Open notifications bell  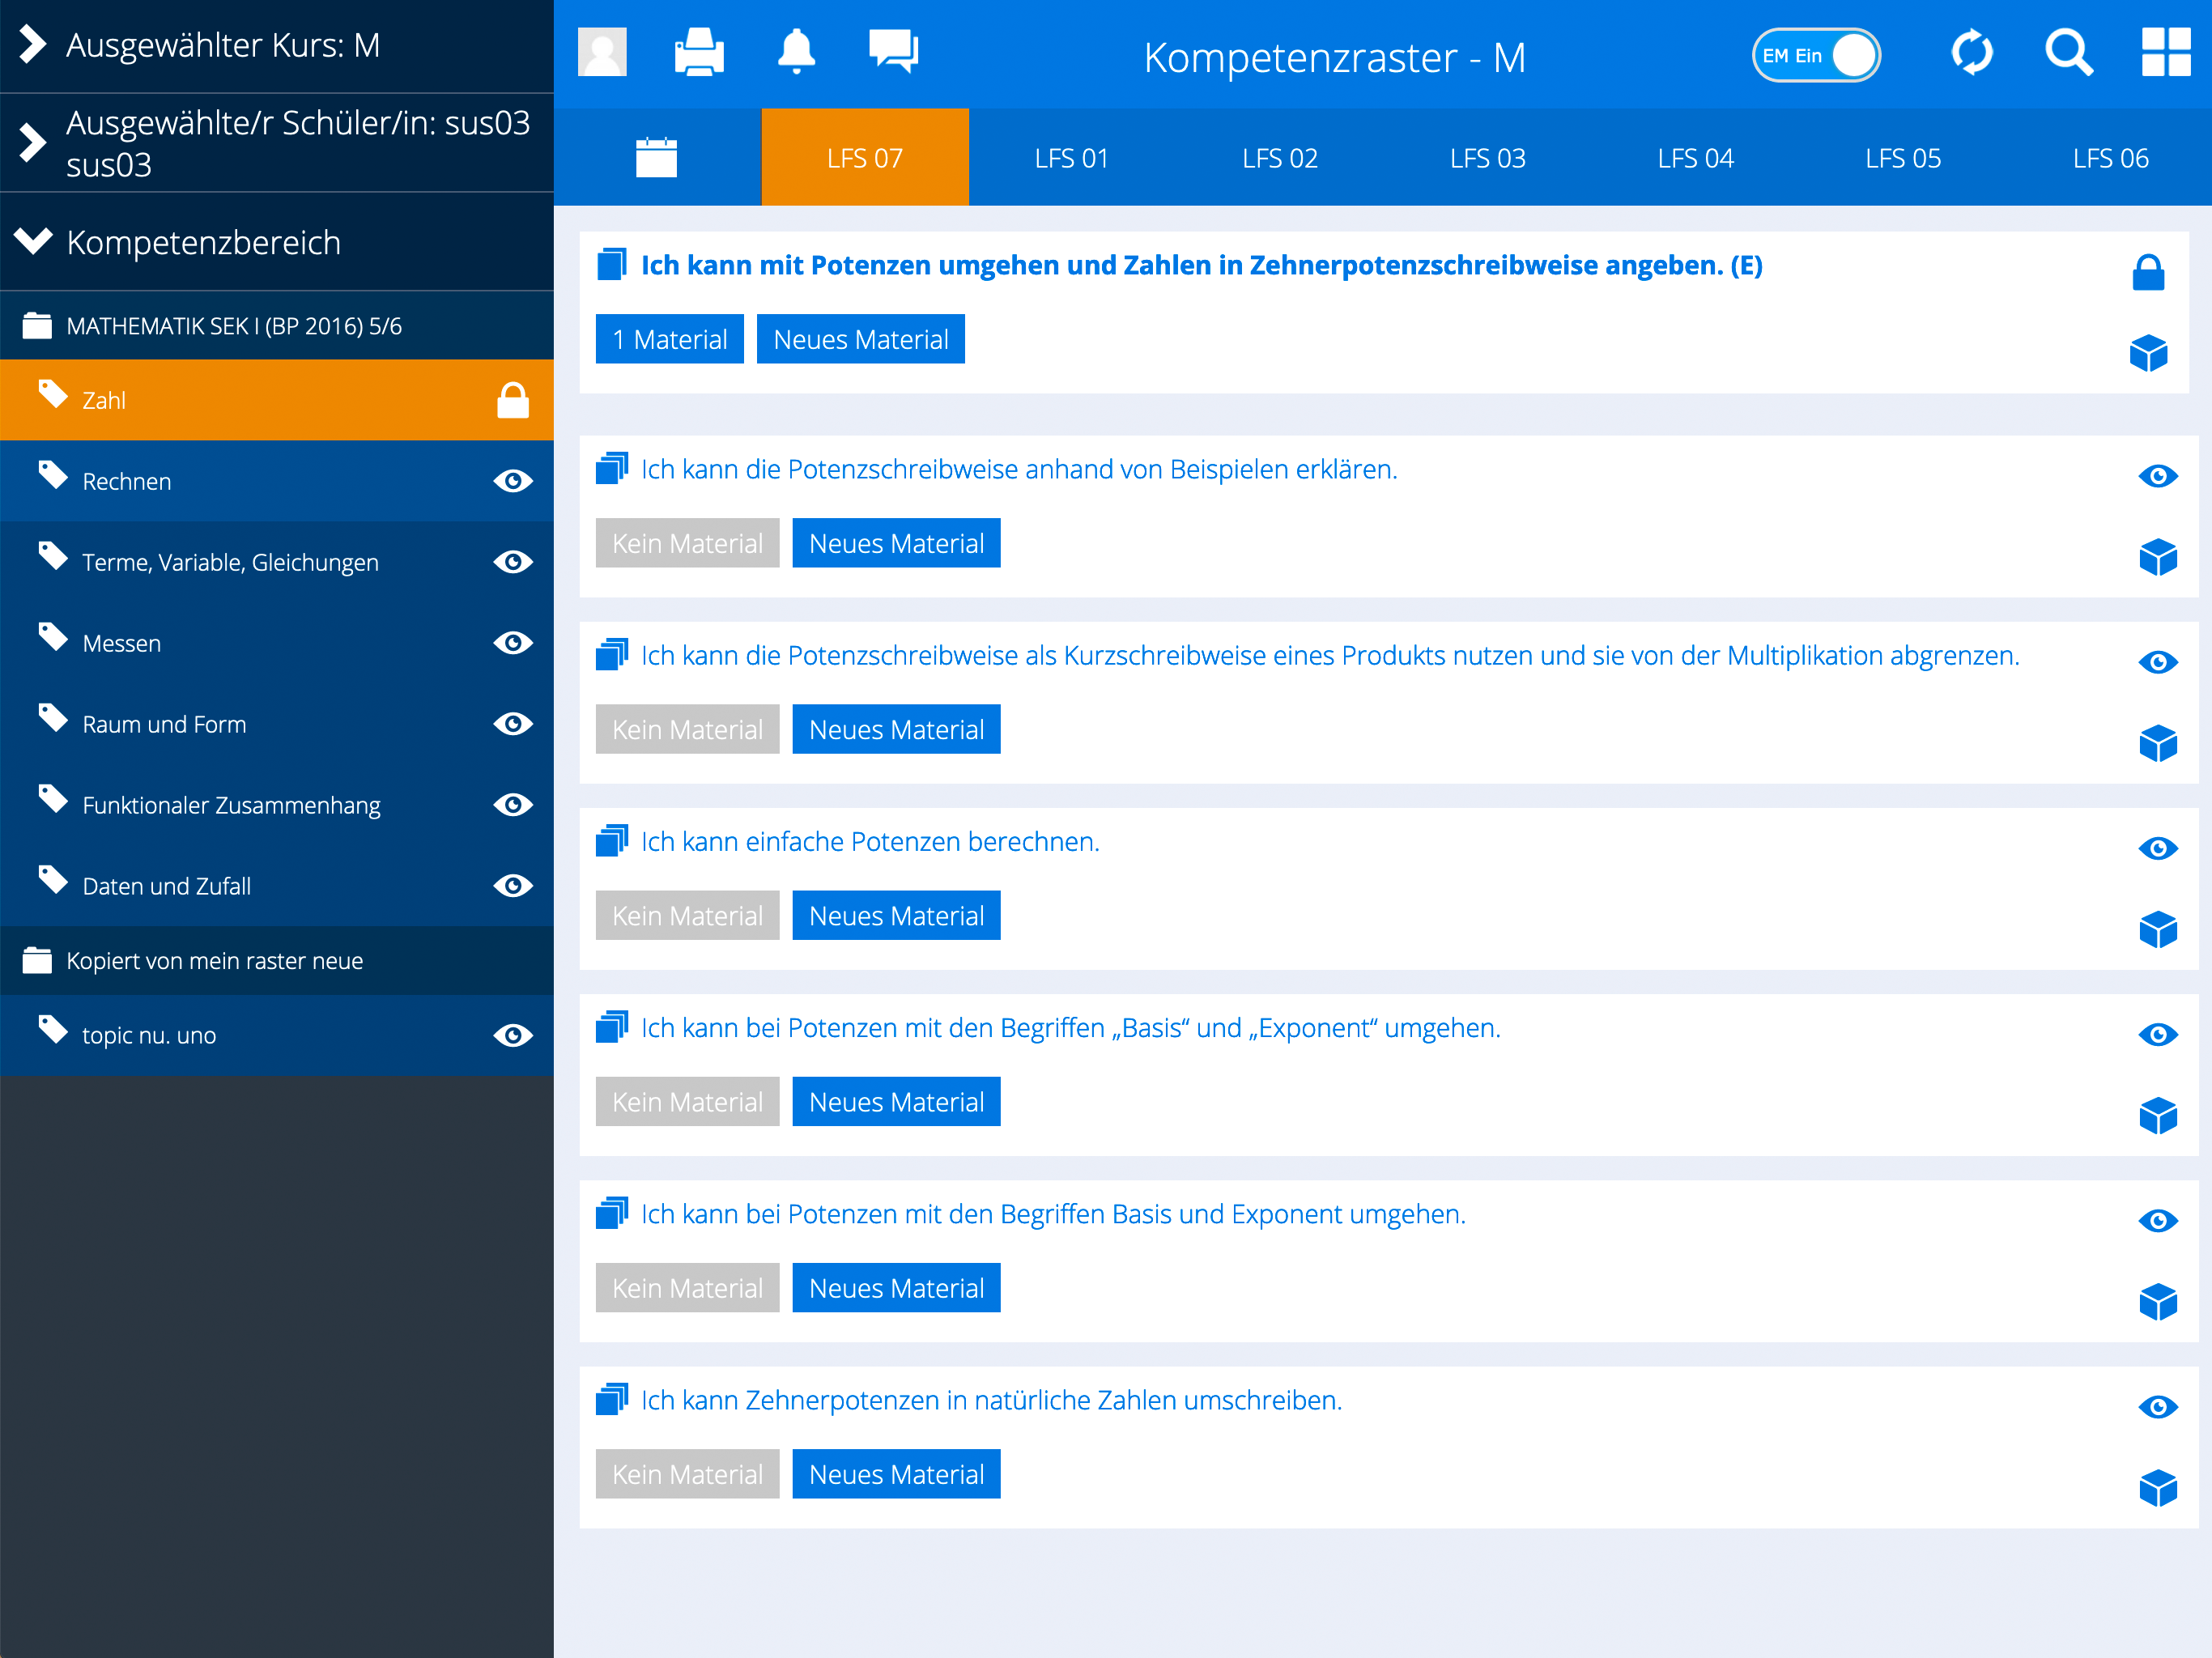796,52
